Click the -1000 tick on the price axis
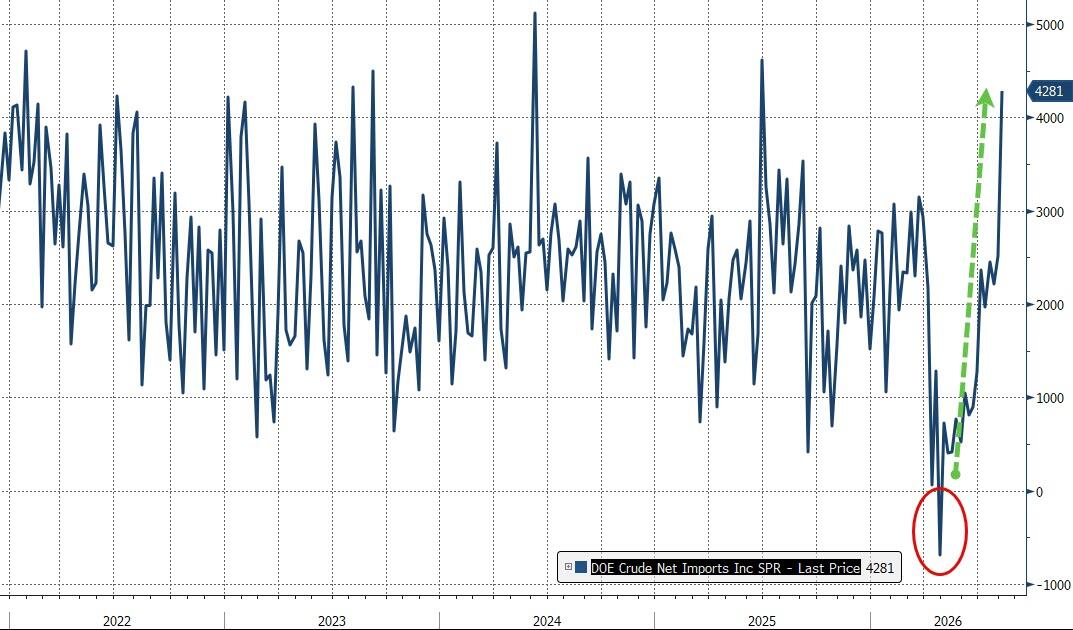Image resolution: width=1073 pixels, height=630 pixels. 1051,585
